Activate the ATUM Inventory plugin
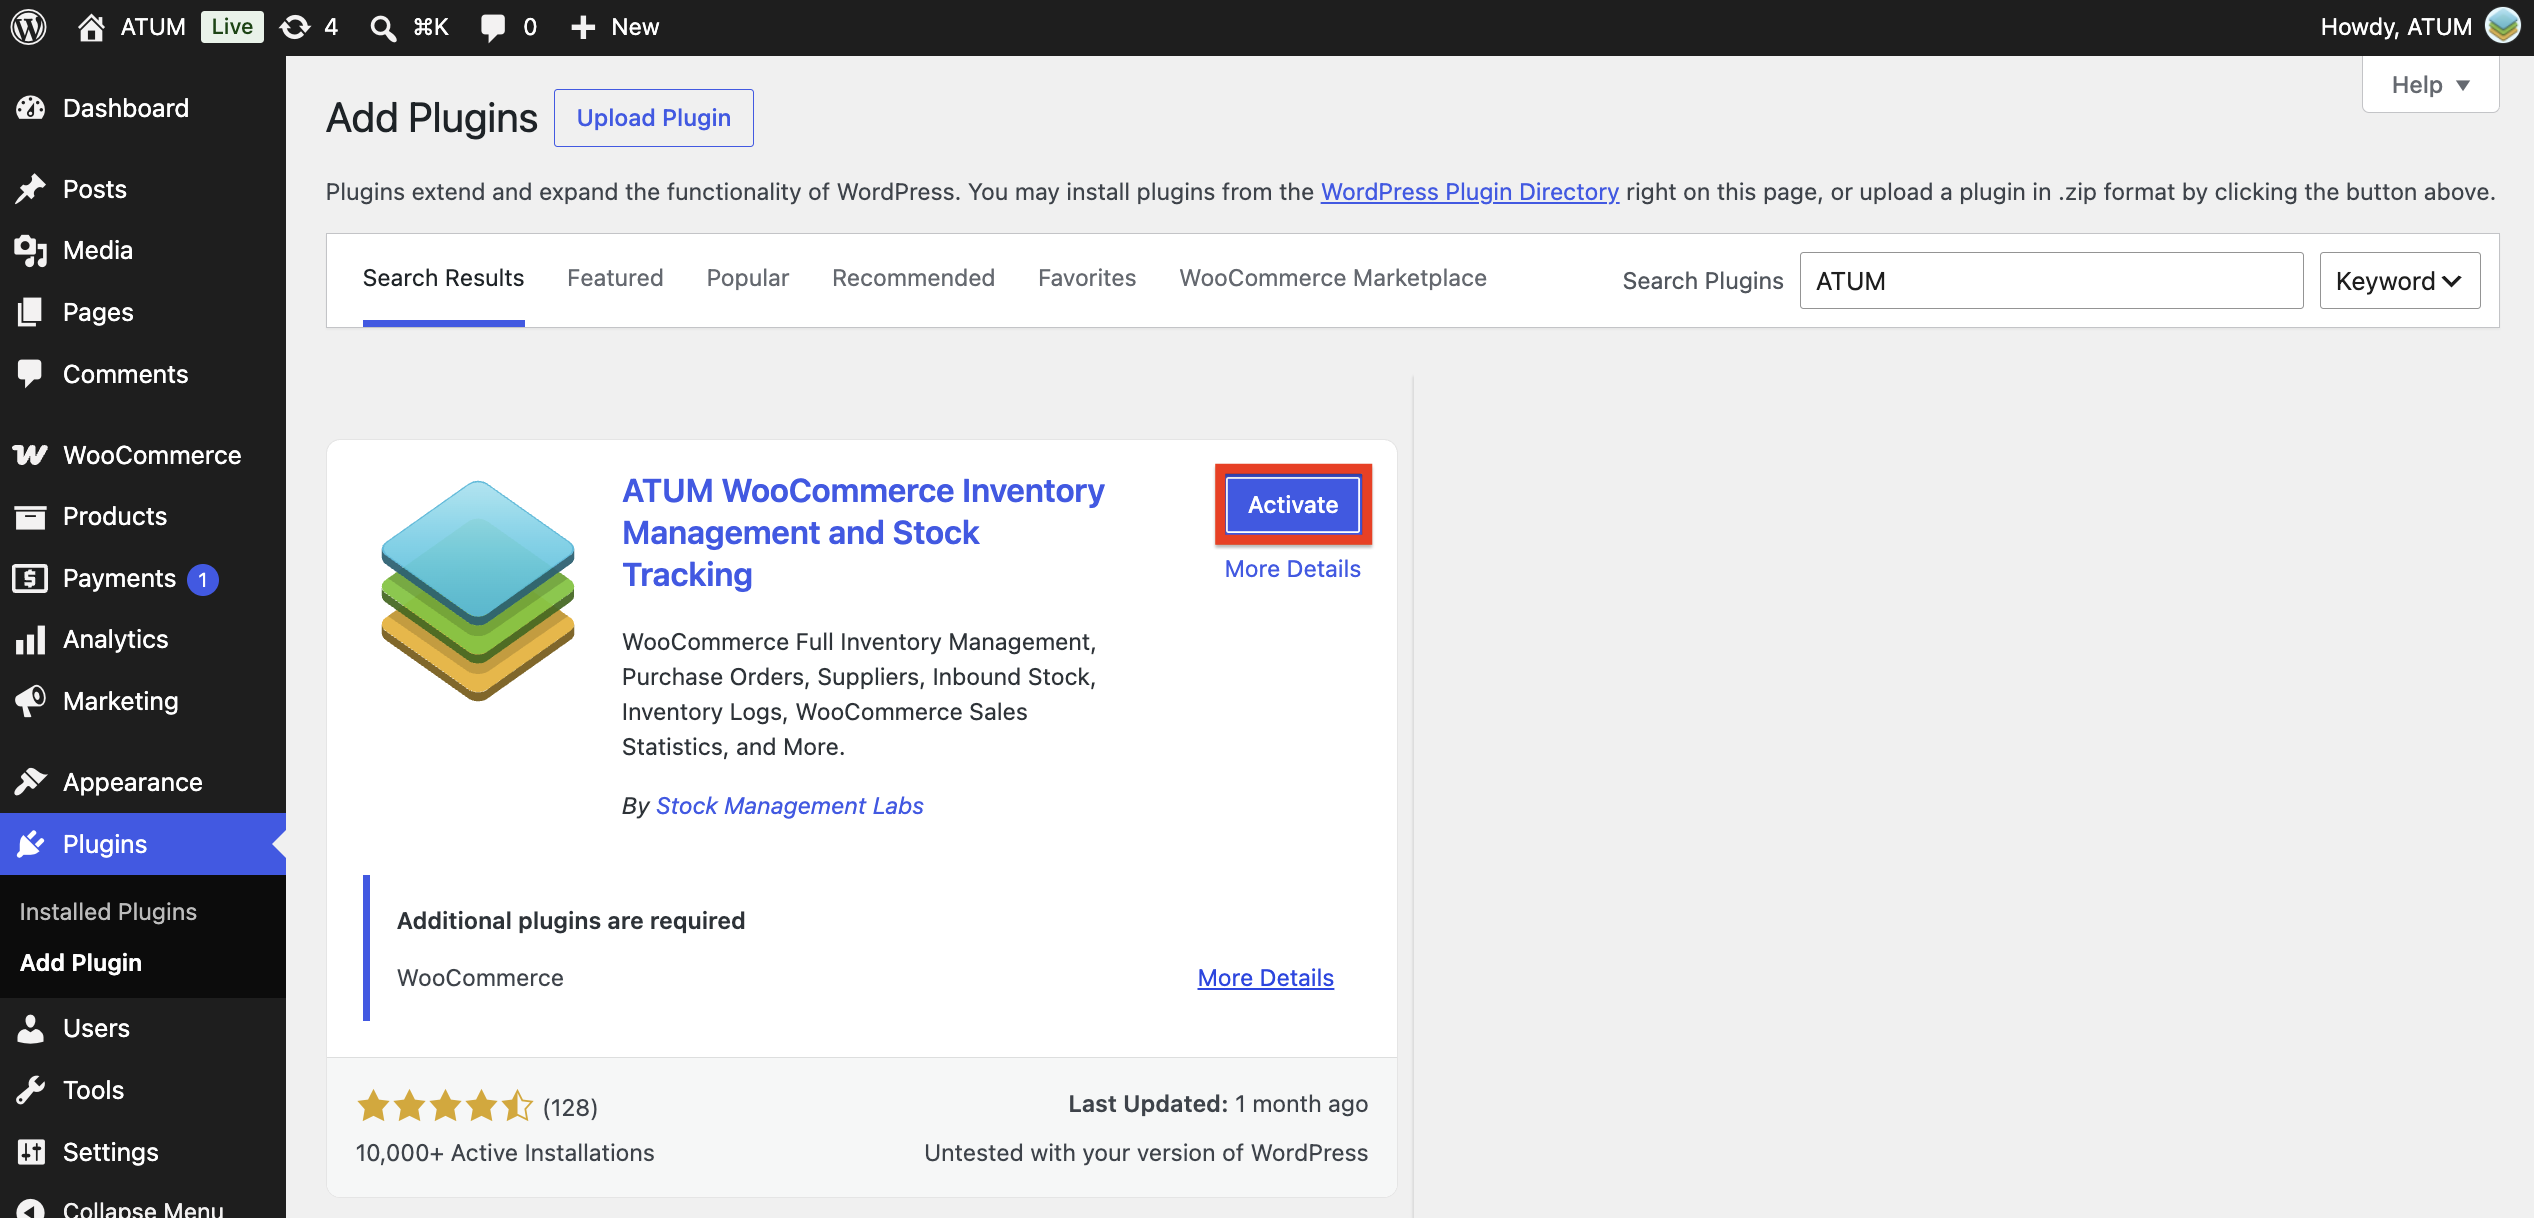 pos(1292,505)
